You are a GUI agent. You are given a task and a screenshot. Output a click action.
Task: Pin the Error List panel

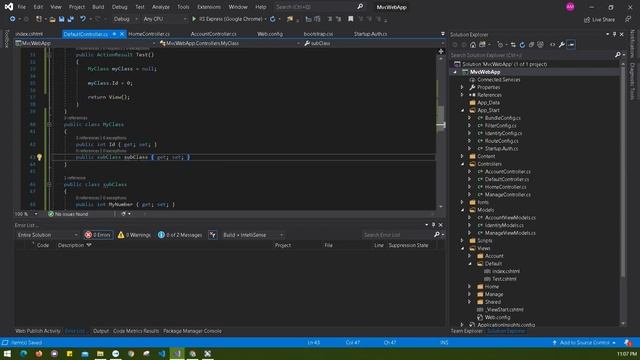point(433,225)
